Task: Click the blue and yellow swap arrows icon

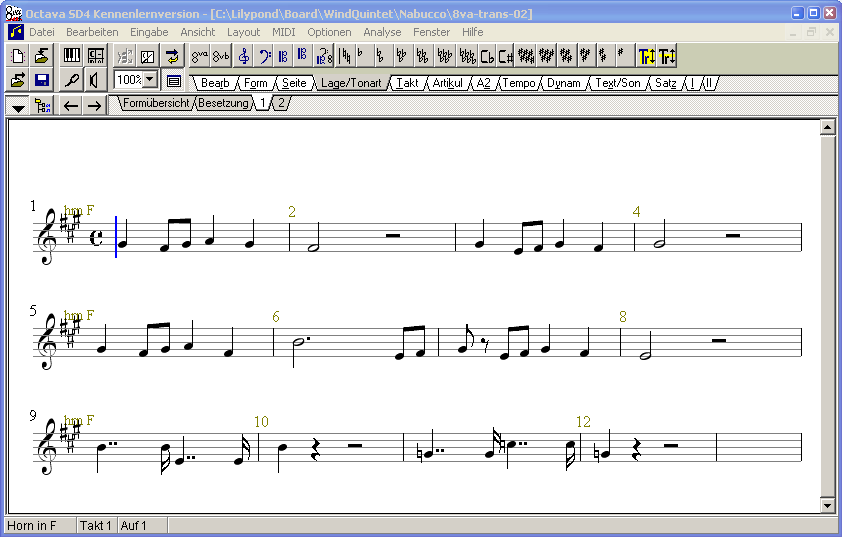Action: [172, 56]
